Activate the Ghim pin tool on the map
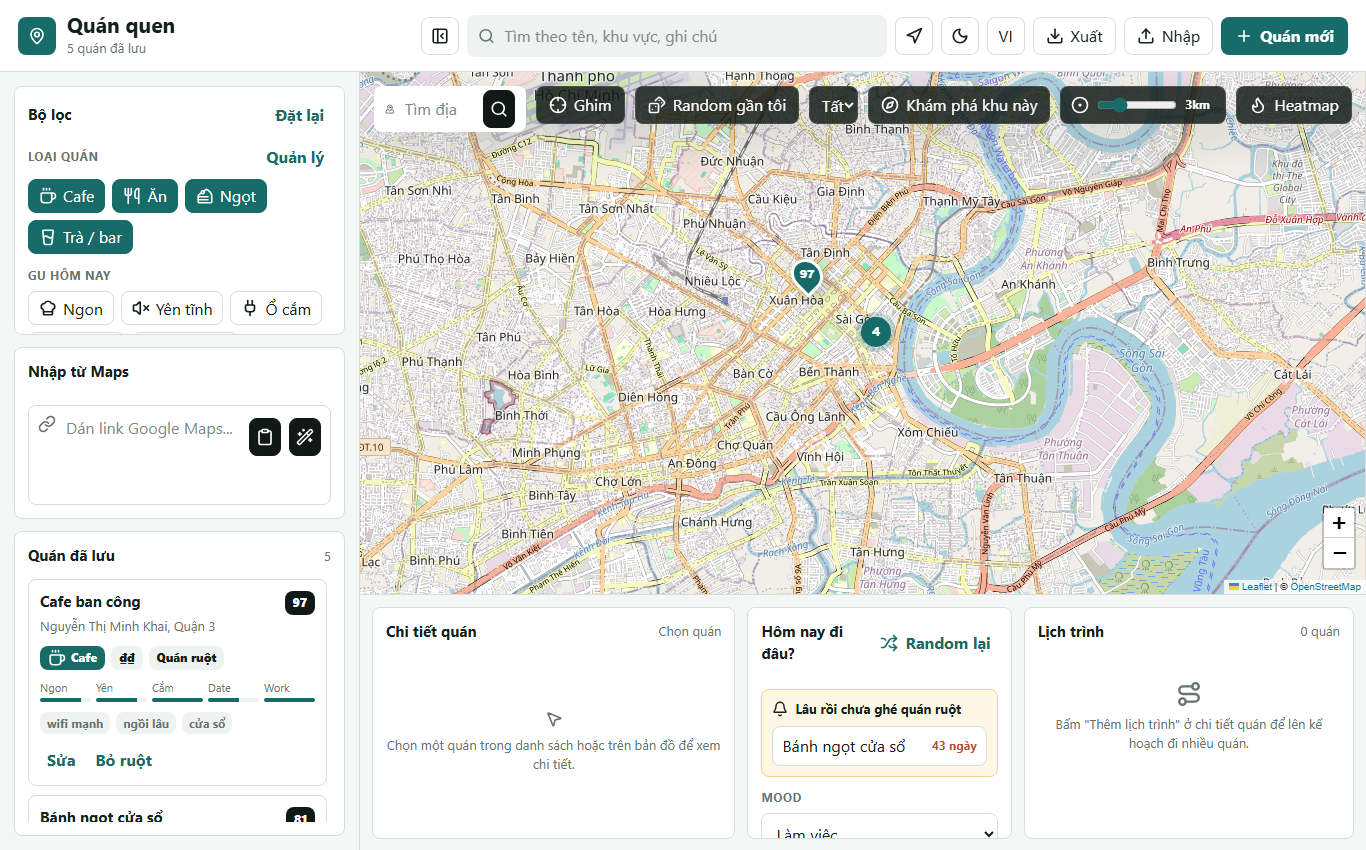The image size is (1366, 850). (581, 105)
